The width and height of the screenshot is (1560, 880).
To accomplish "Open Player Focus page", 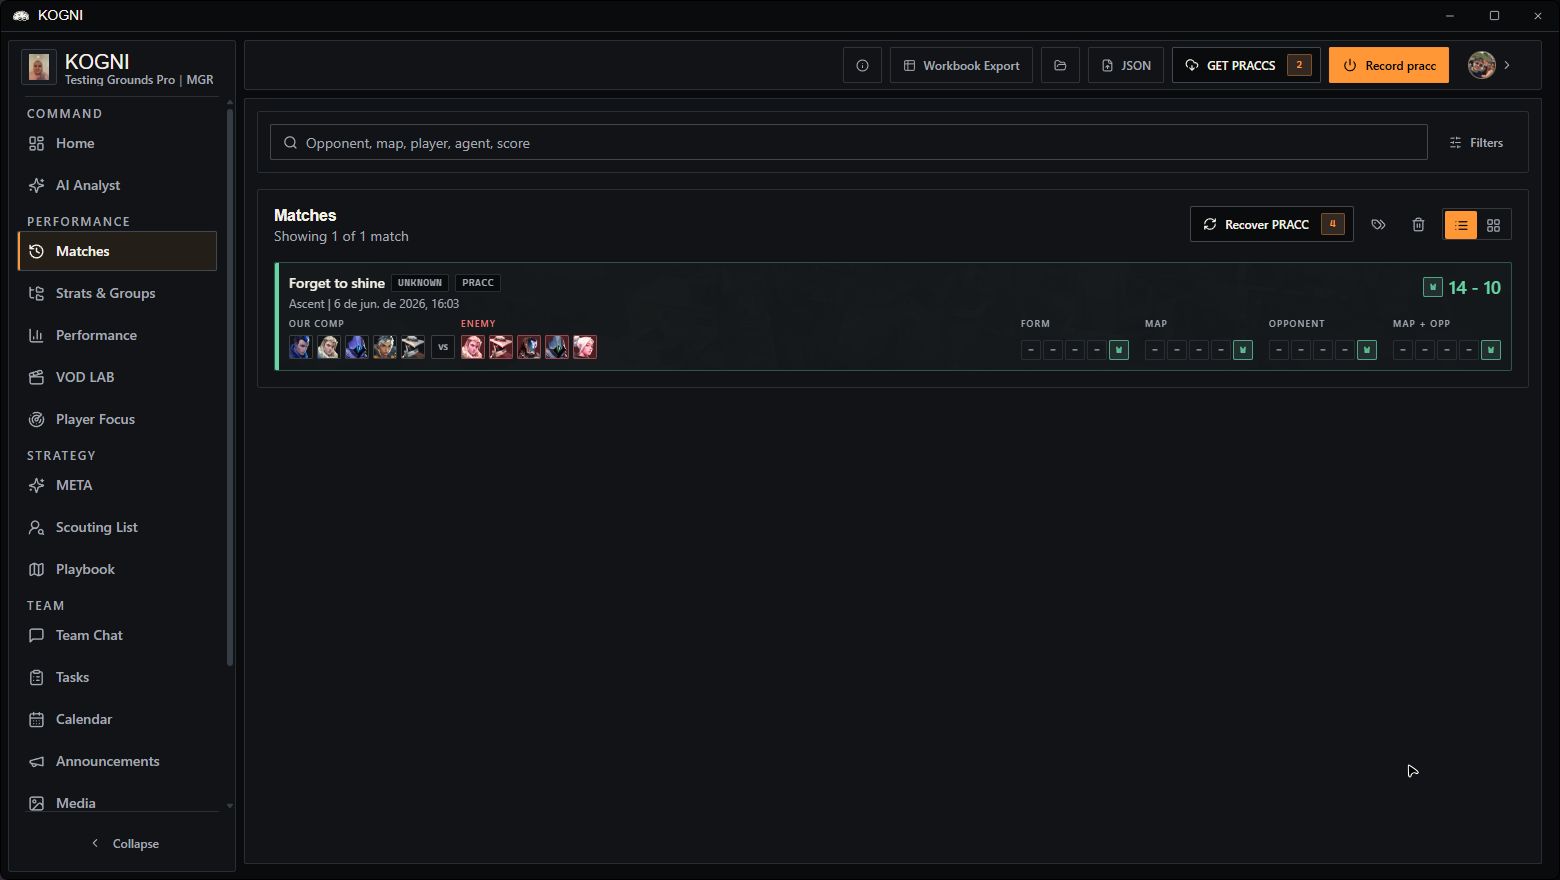I will 117,419.
